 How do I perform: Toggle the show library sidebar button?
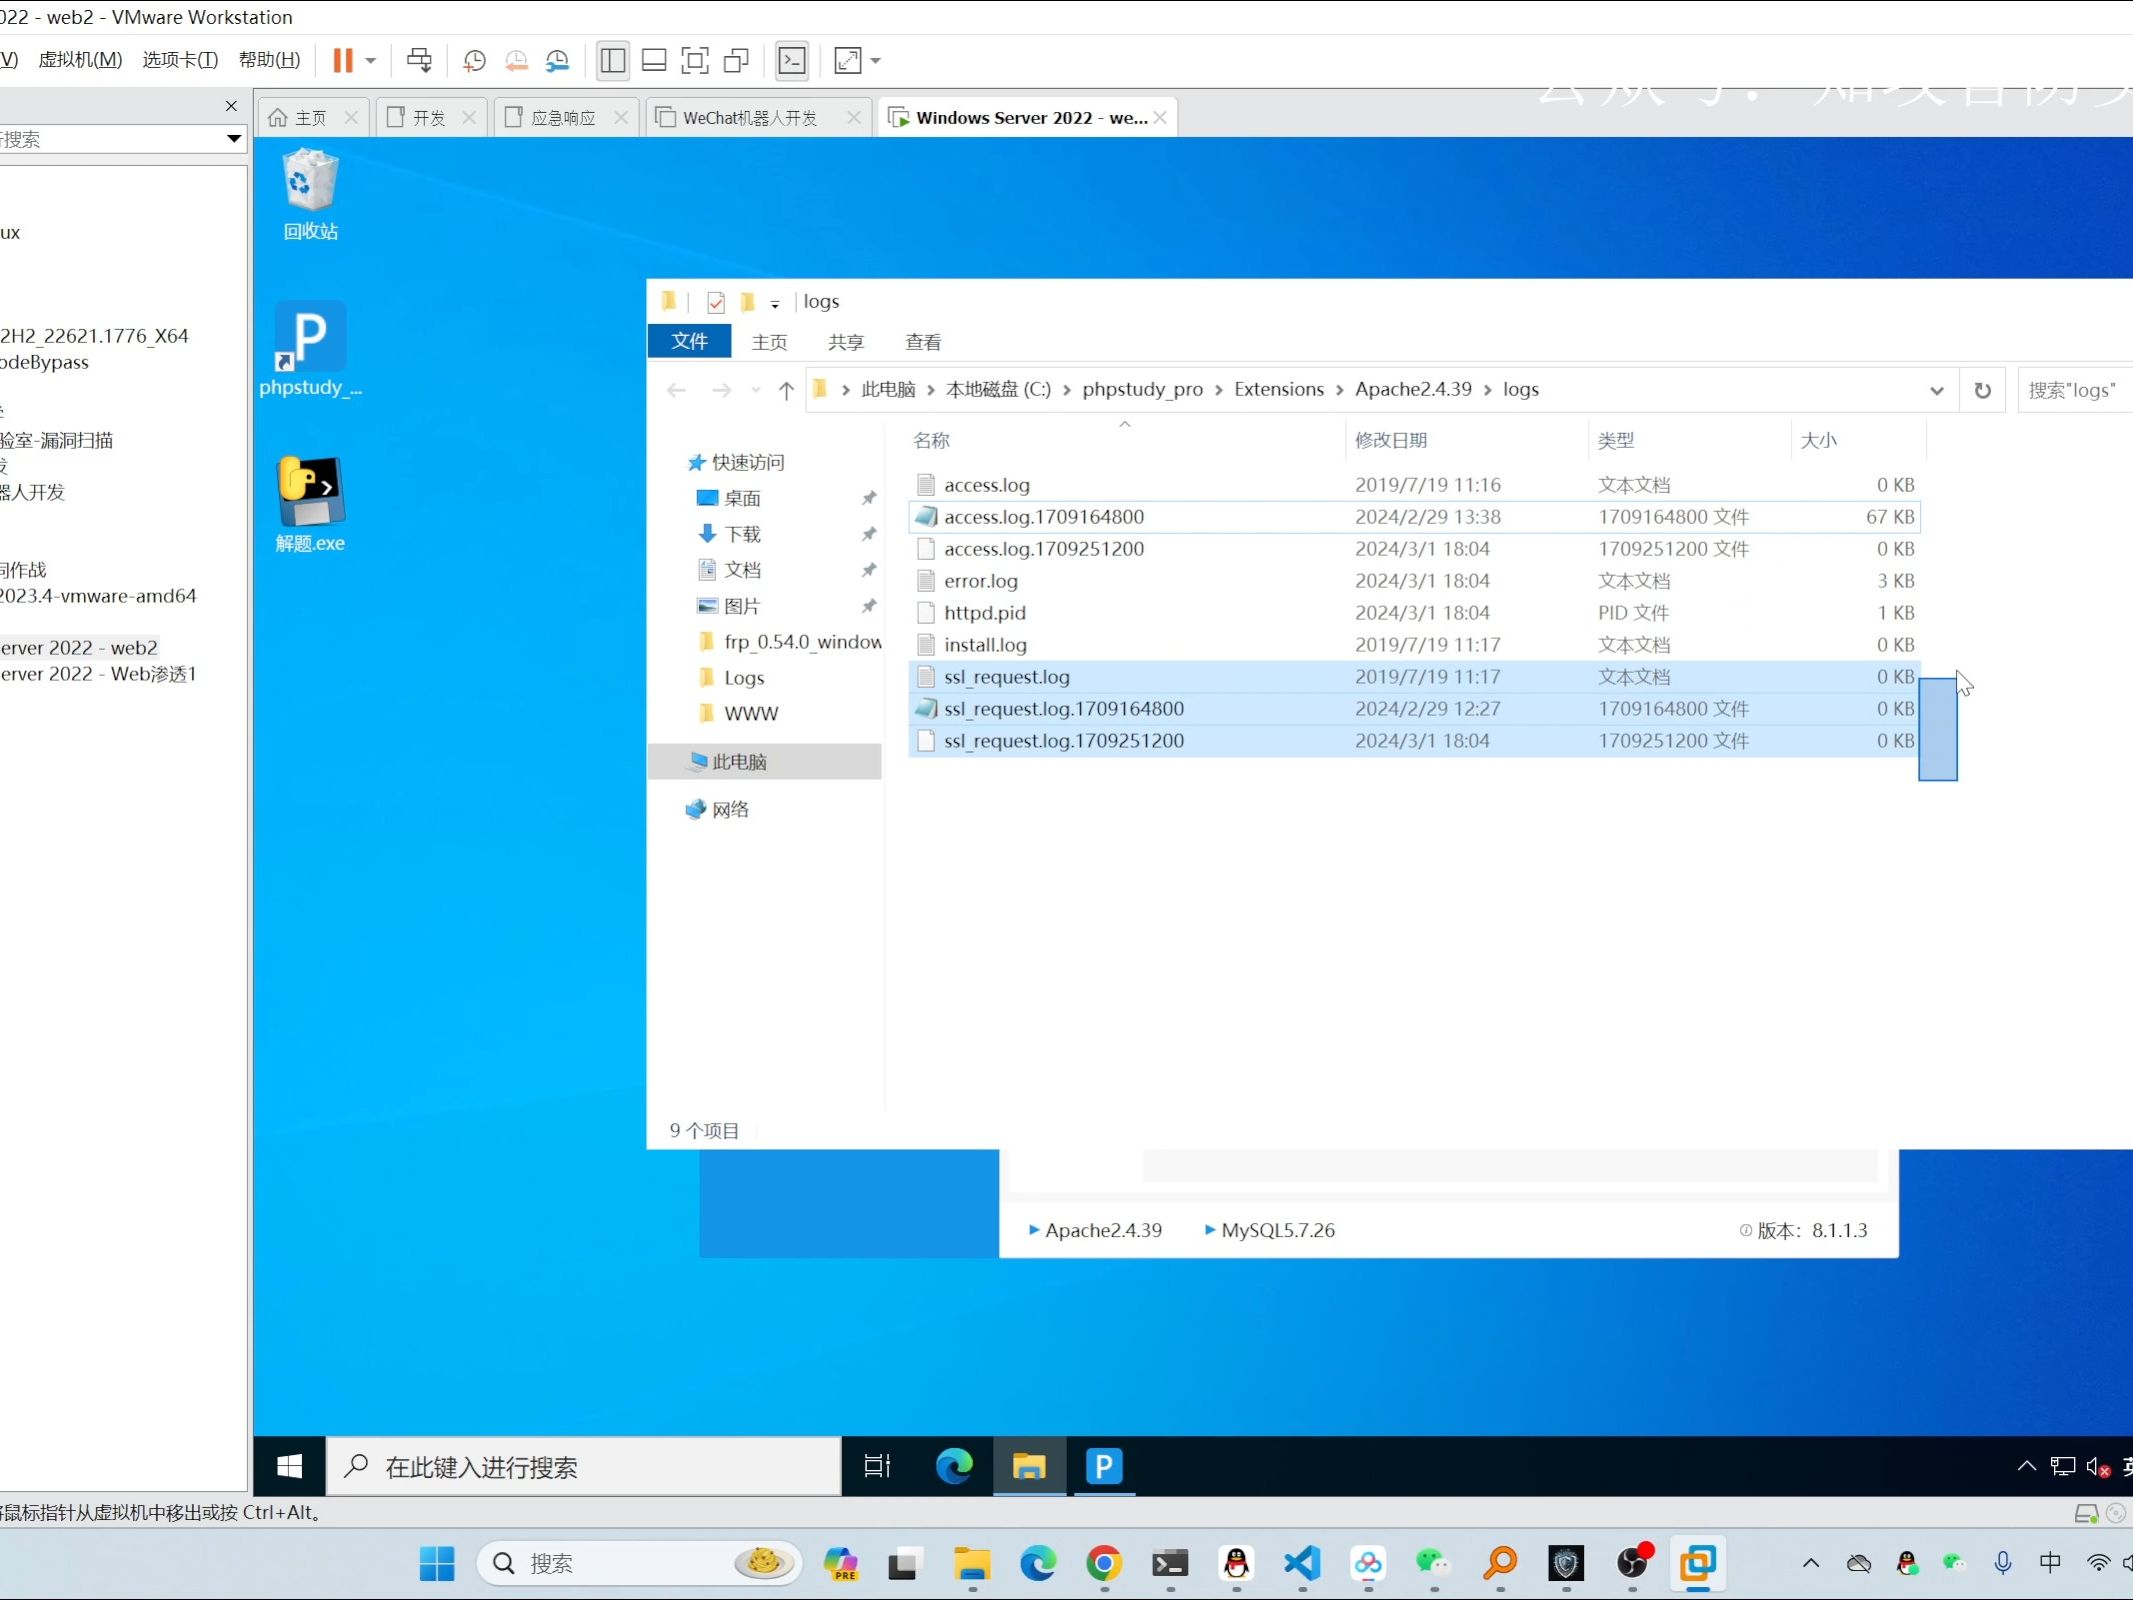(612, 60)
